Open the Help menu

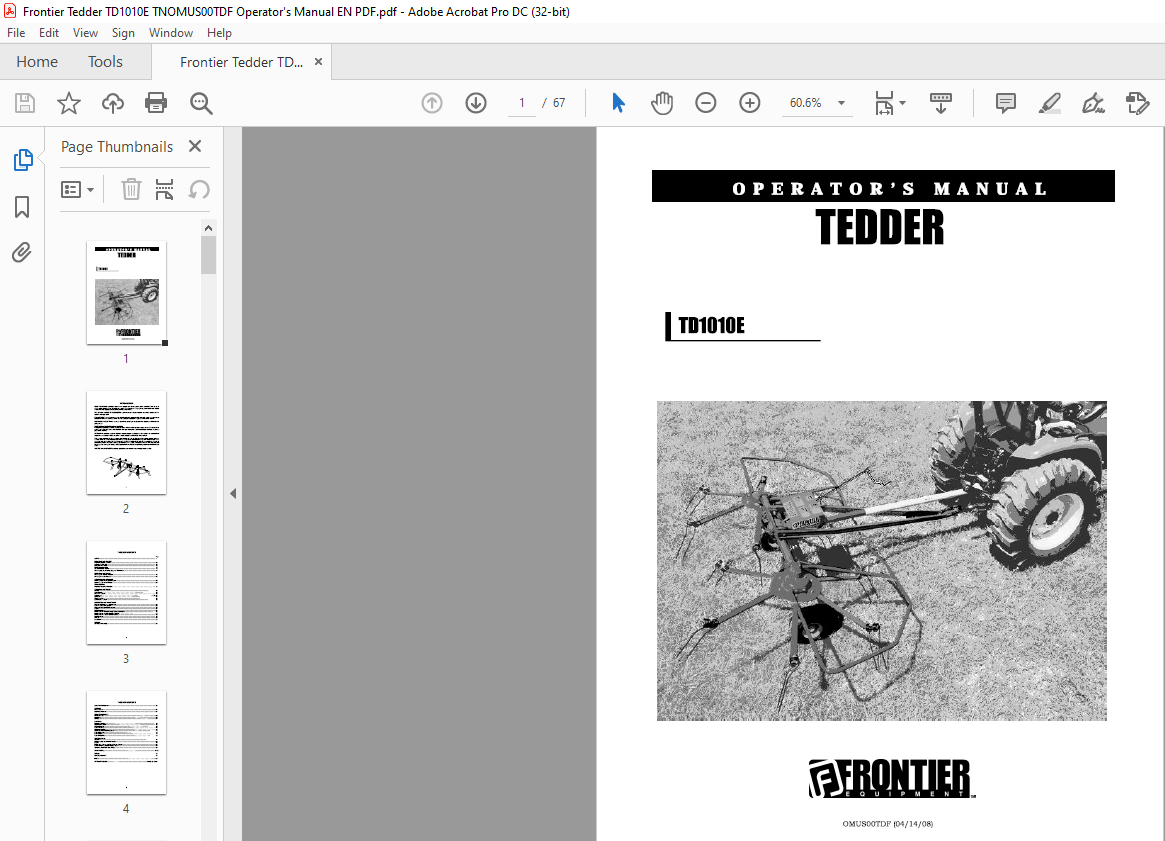[219, 33]
